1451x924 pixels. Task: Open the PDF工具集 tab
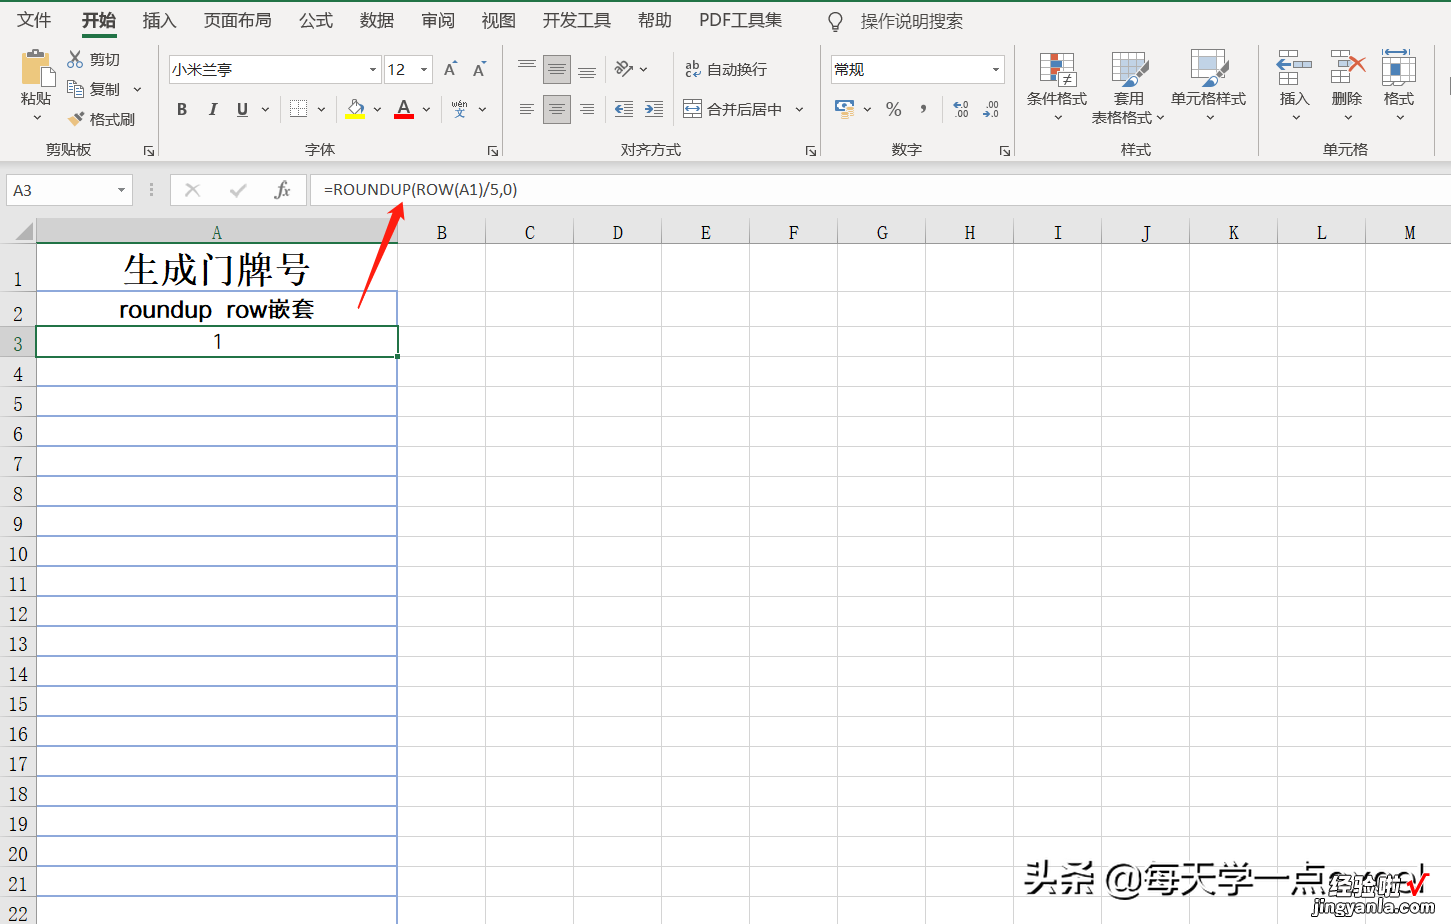click(740, 20)
